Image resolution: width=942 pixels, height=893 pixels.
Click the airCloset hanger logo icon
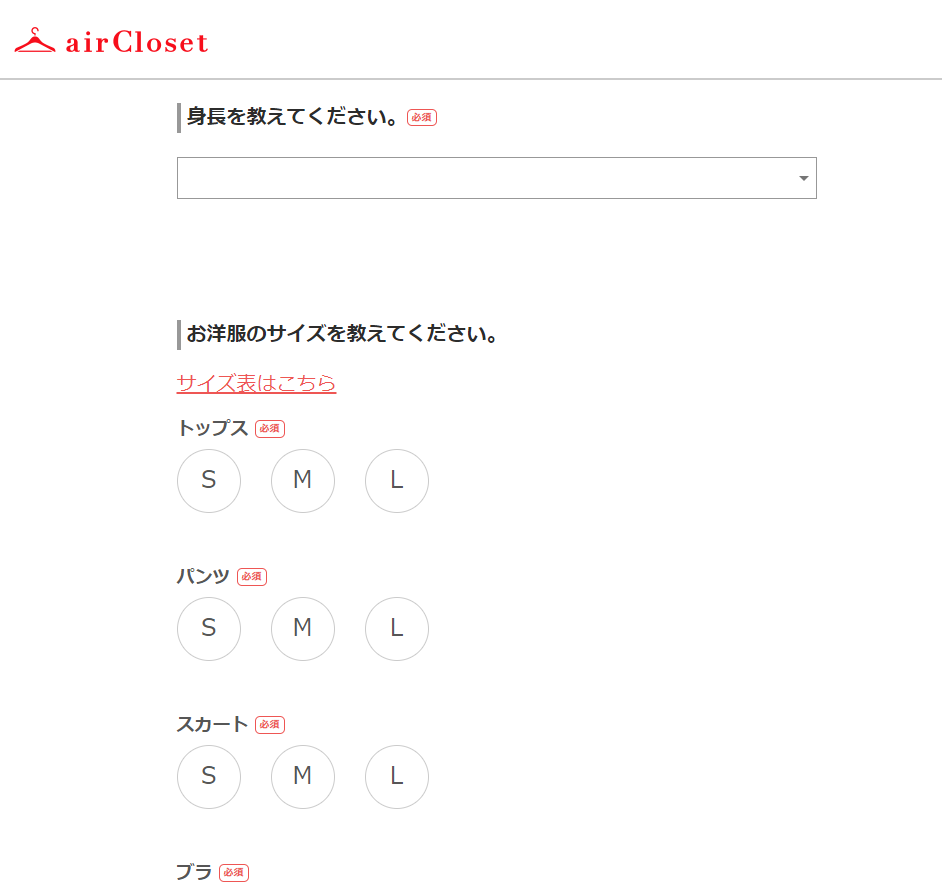pos(35,40)
